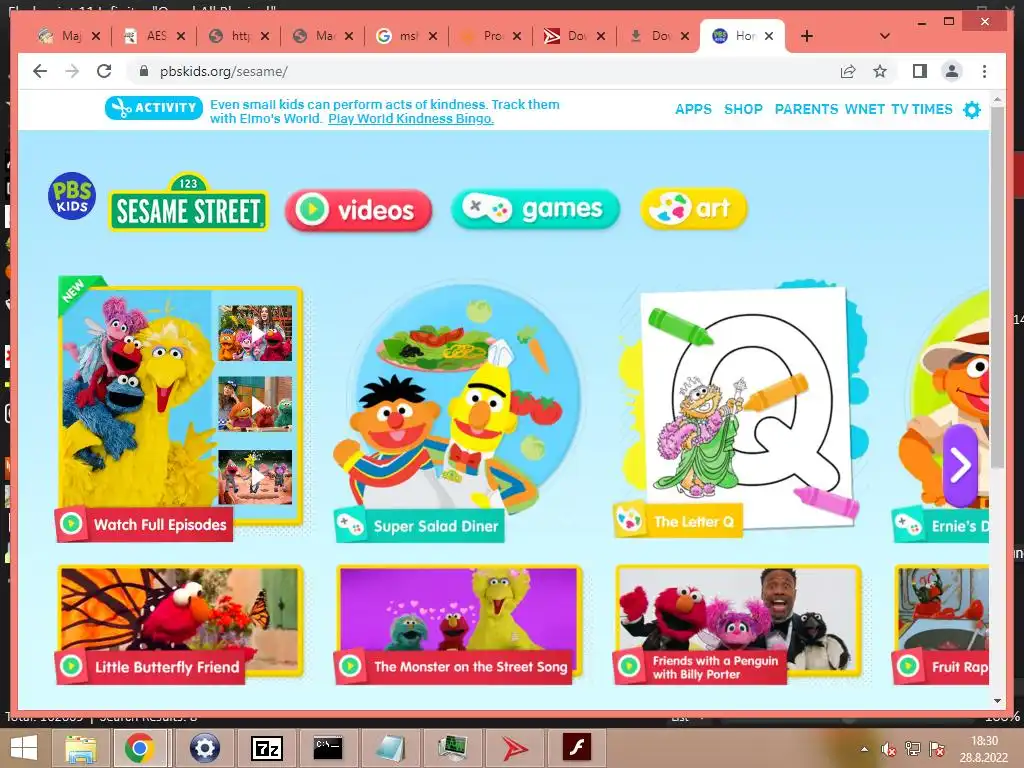The height and width of the screenshot is (768, 1024).
Task: Open a new browser tab
Action: coord(807,36)
